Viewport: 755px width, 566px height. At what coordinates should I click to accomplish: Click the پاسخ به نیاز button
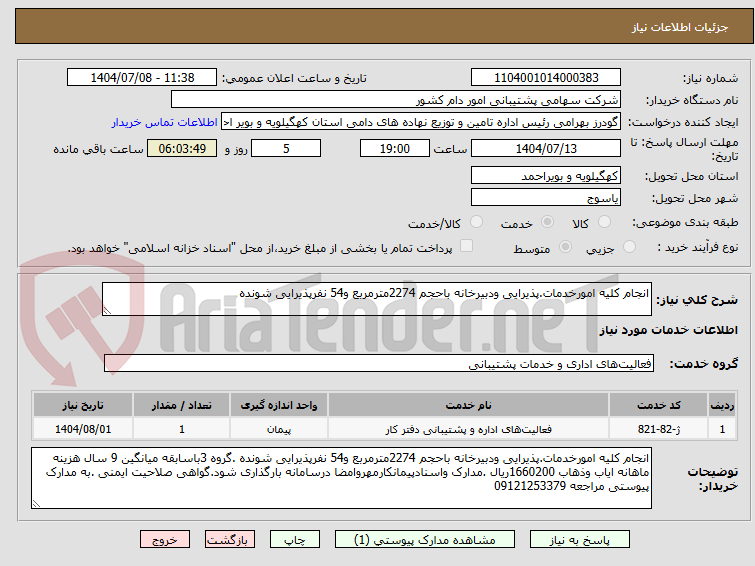click(580, 540)
